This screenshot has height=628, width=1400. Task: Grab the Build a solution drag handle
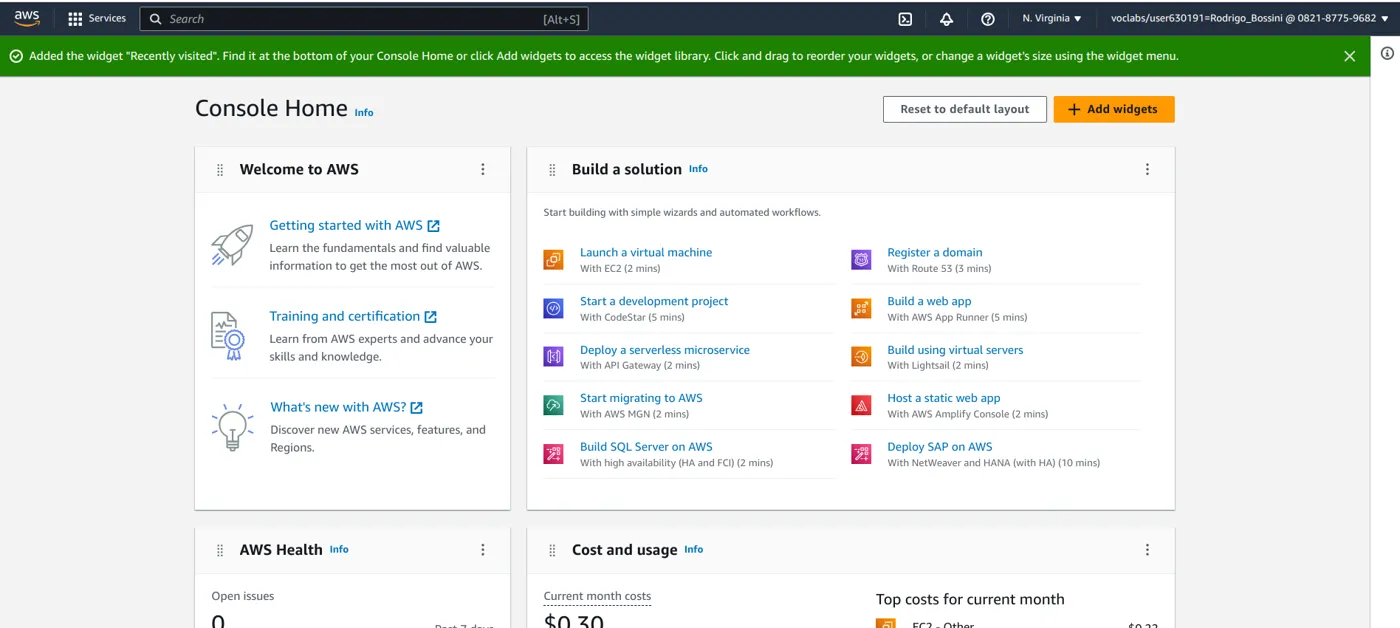552,170
